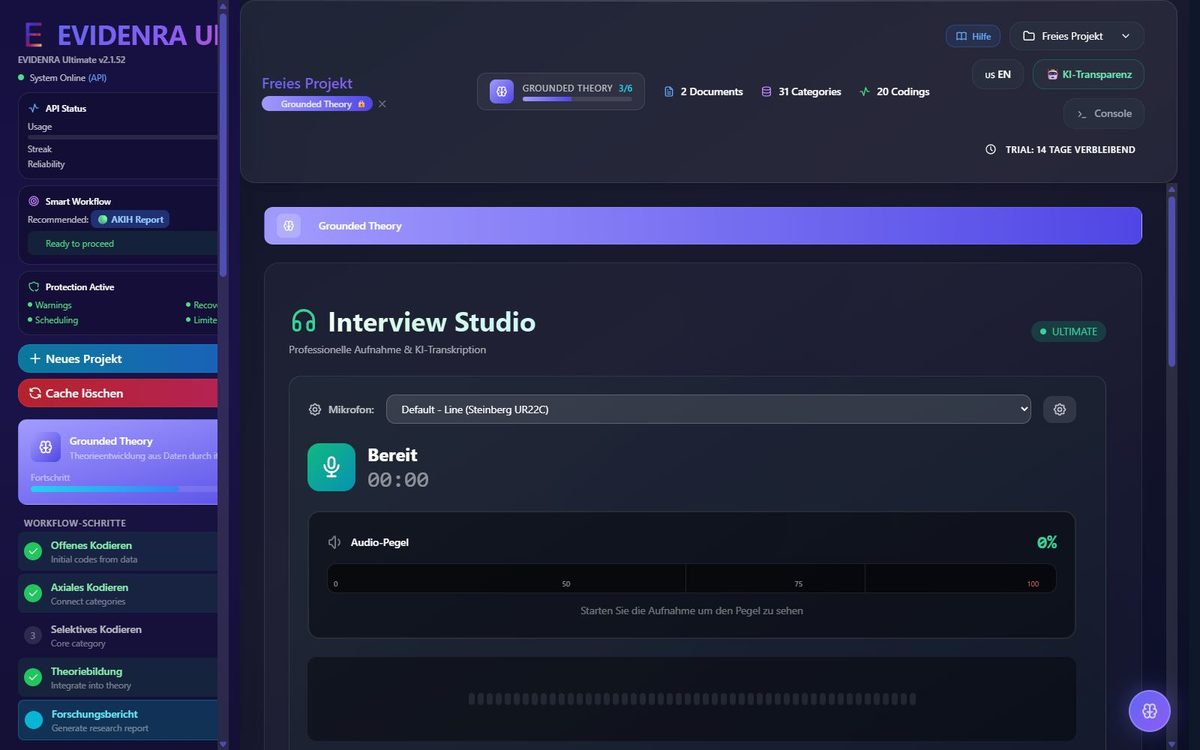Open microphone settings gear button
The image size is (1200, 750).
(1060, 409)
